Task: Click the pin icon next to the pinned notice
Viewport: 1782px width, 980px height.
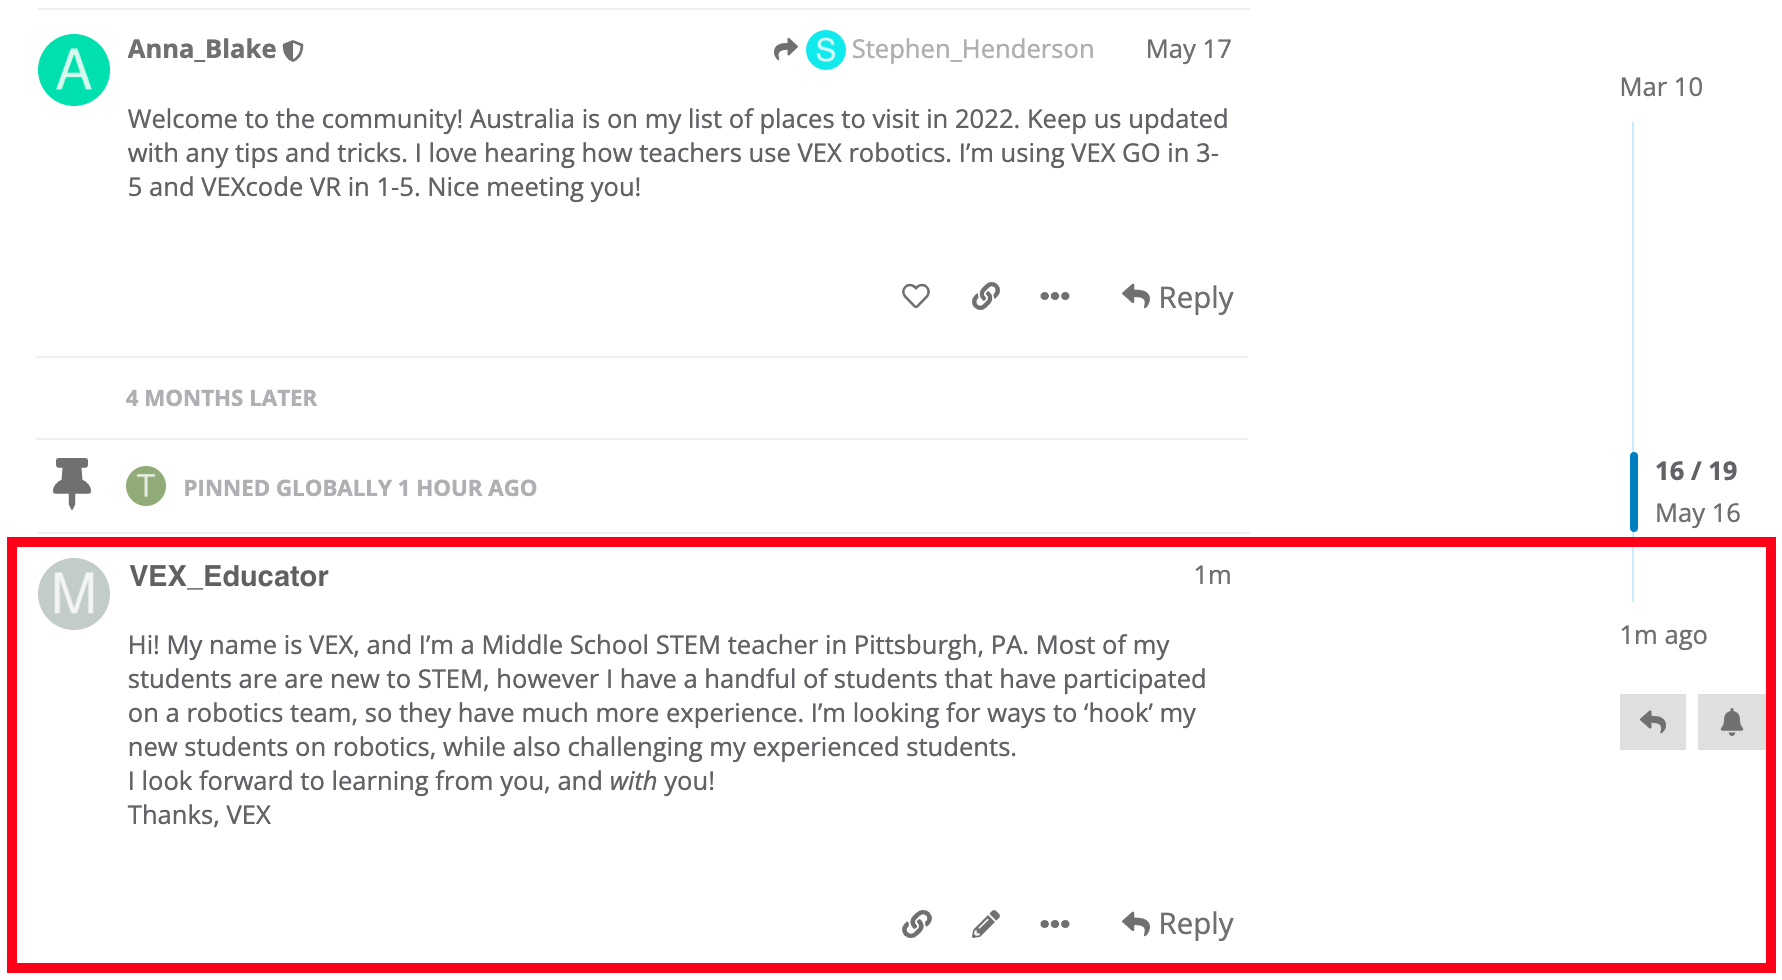Action: pos(73,485)
